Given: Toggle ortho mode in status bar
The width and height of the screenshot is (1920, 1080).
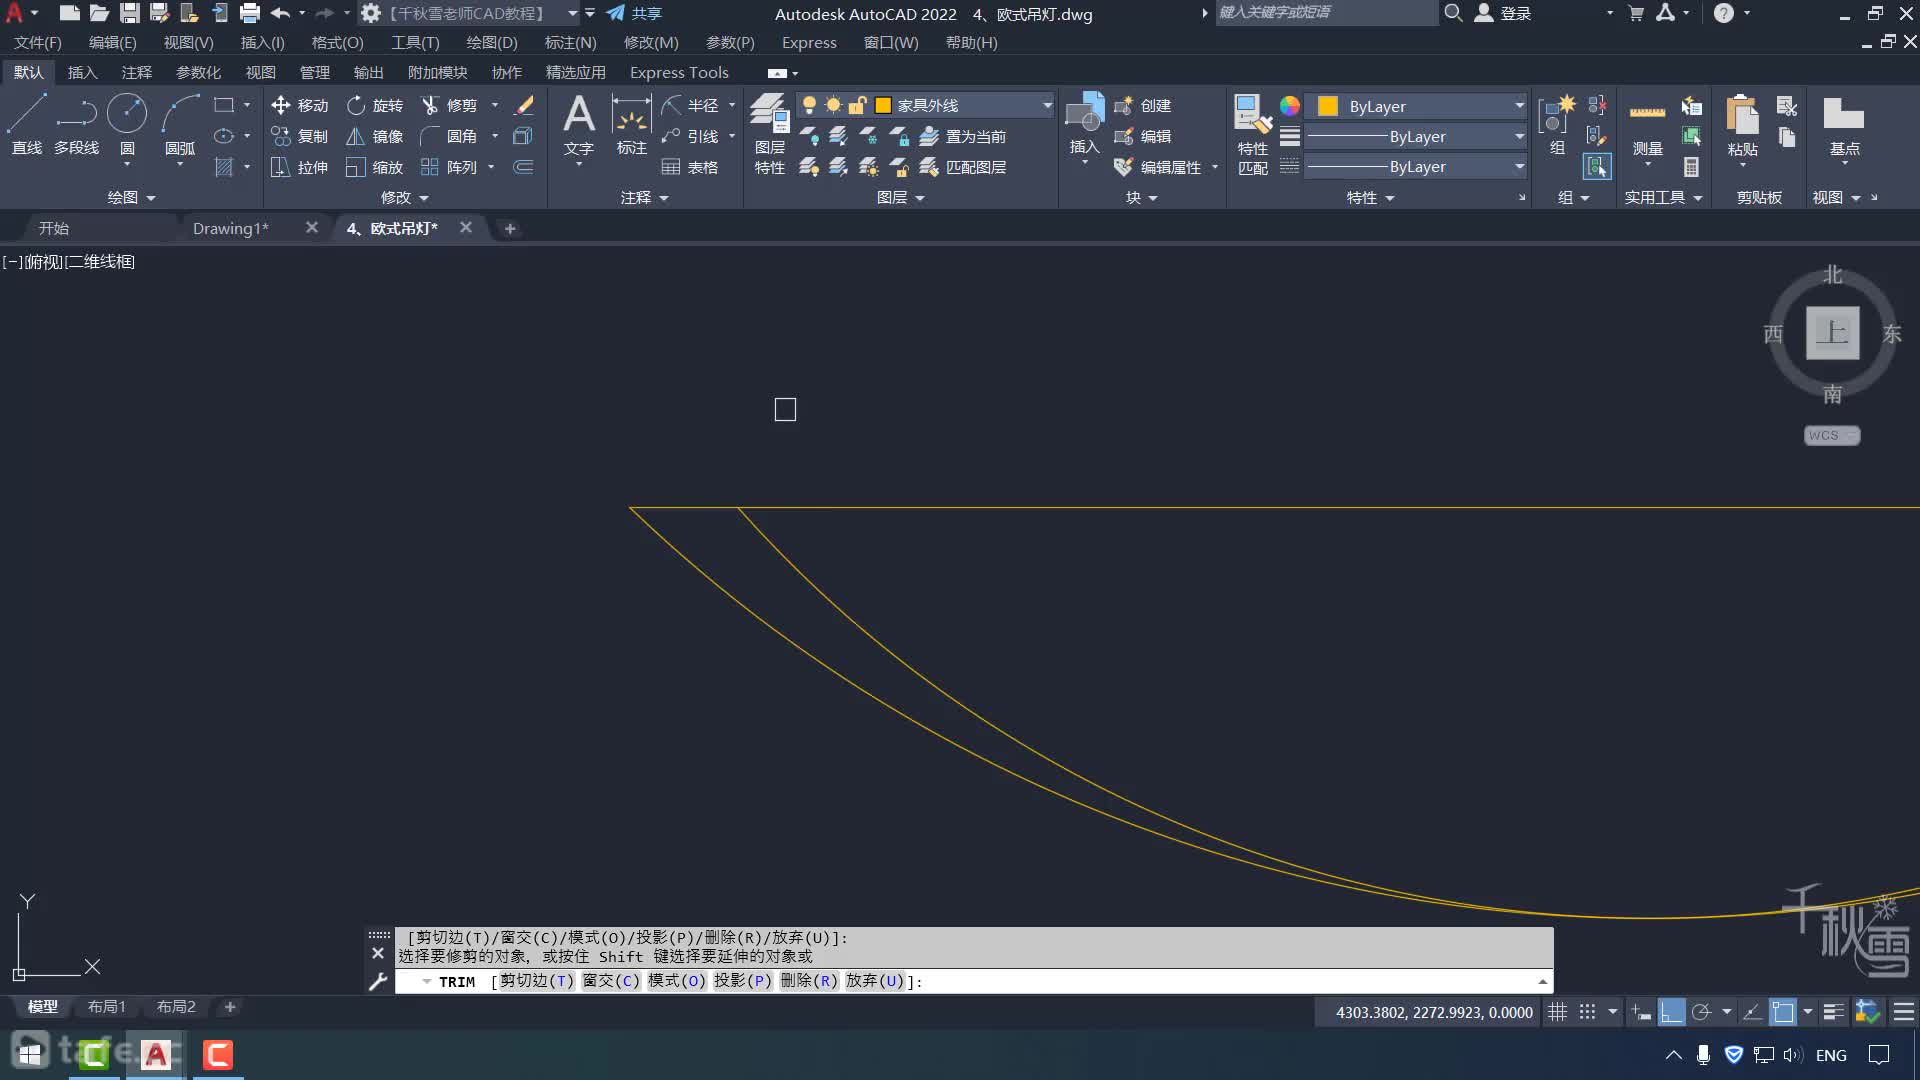Looking at the screenshot, I should click(1671, 1012).
